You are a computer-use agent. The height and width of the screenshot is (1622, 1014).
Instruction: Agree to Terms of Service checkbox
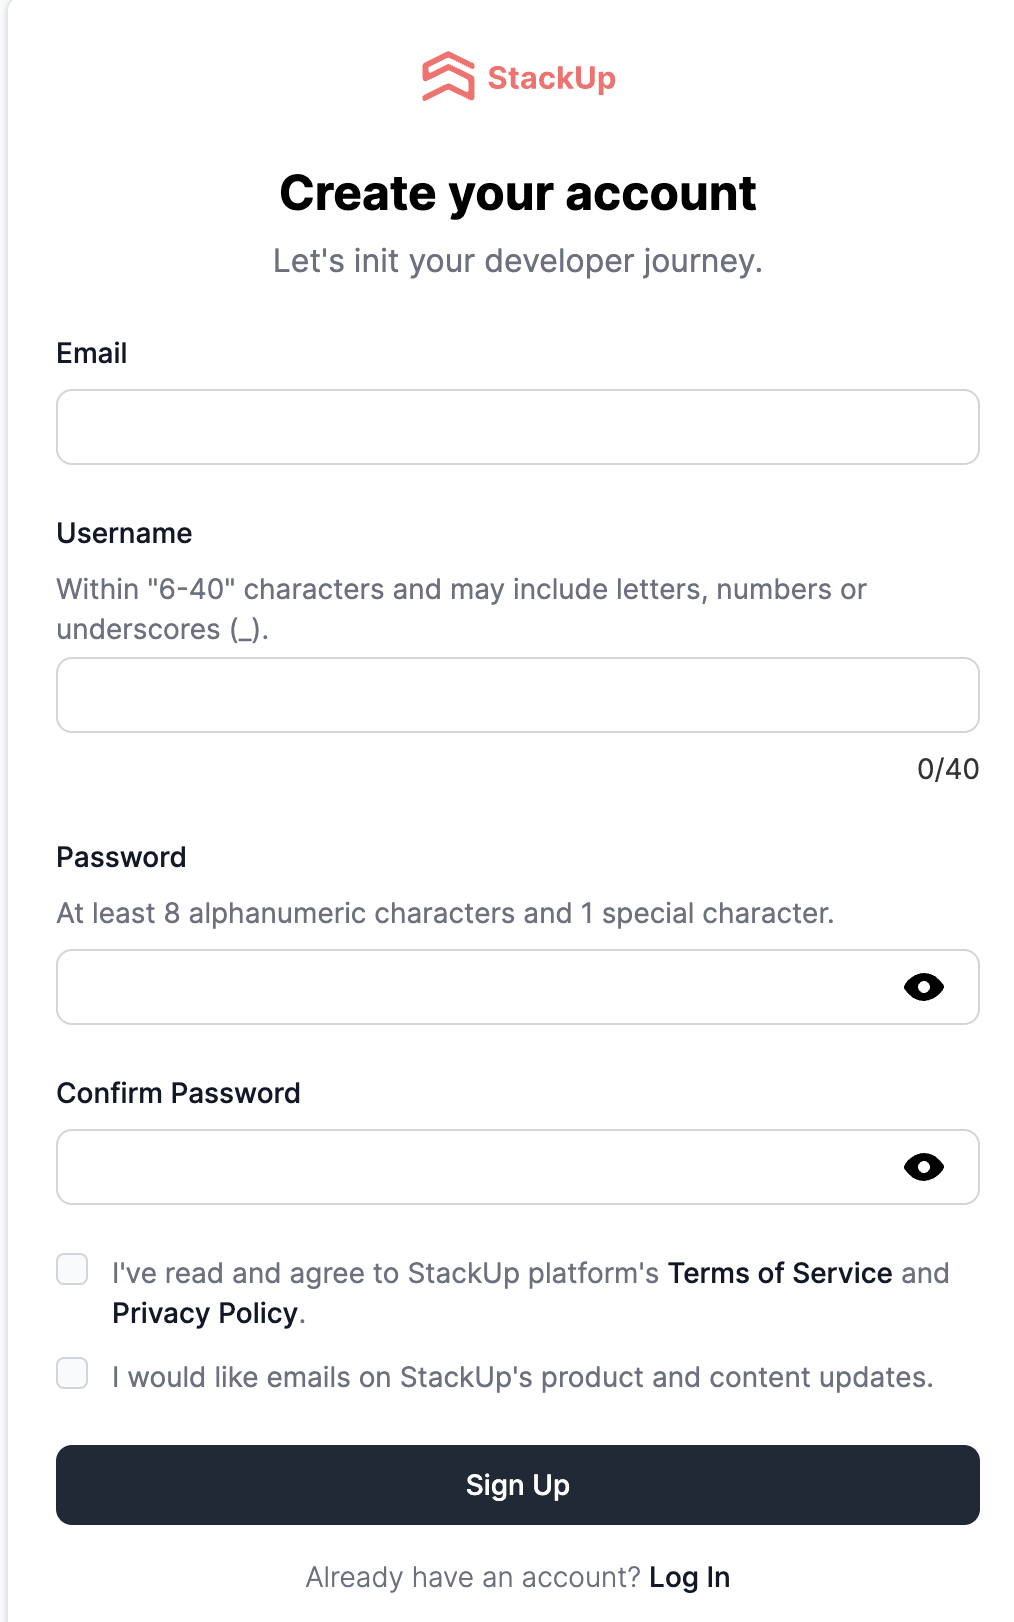pyautogui.click(x=72, y=1269)
